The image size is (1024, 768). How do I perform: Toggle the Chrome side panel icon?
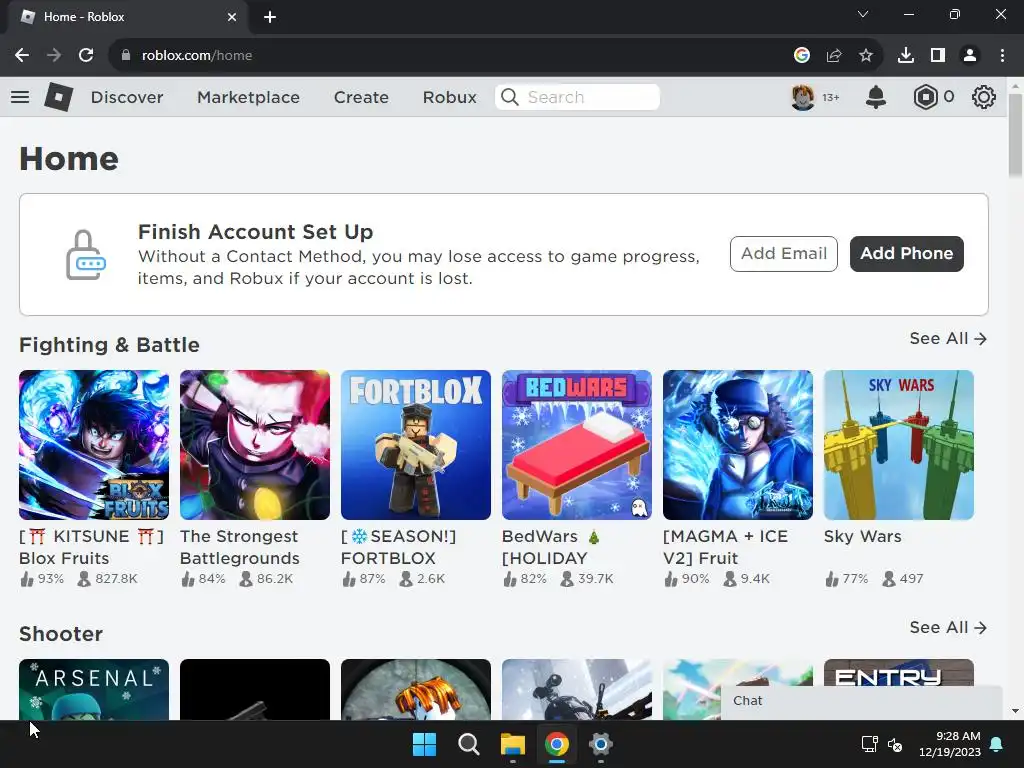pos(938,56)
